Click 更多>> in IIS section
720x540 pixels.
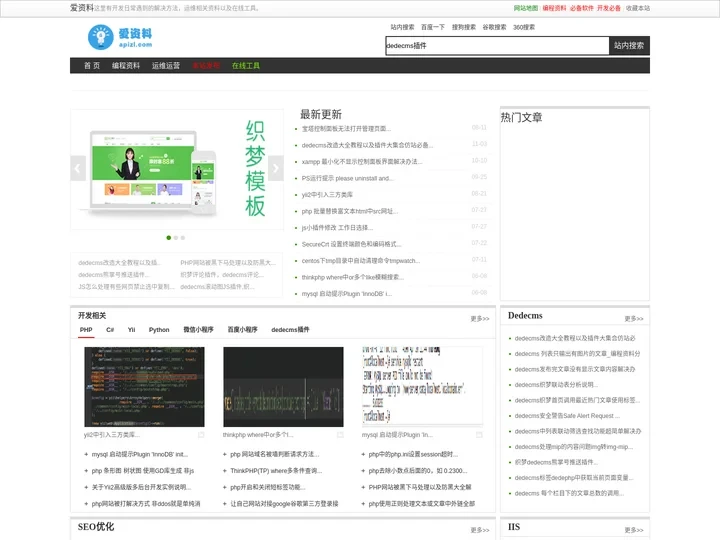coord(634,530)
